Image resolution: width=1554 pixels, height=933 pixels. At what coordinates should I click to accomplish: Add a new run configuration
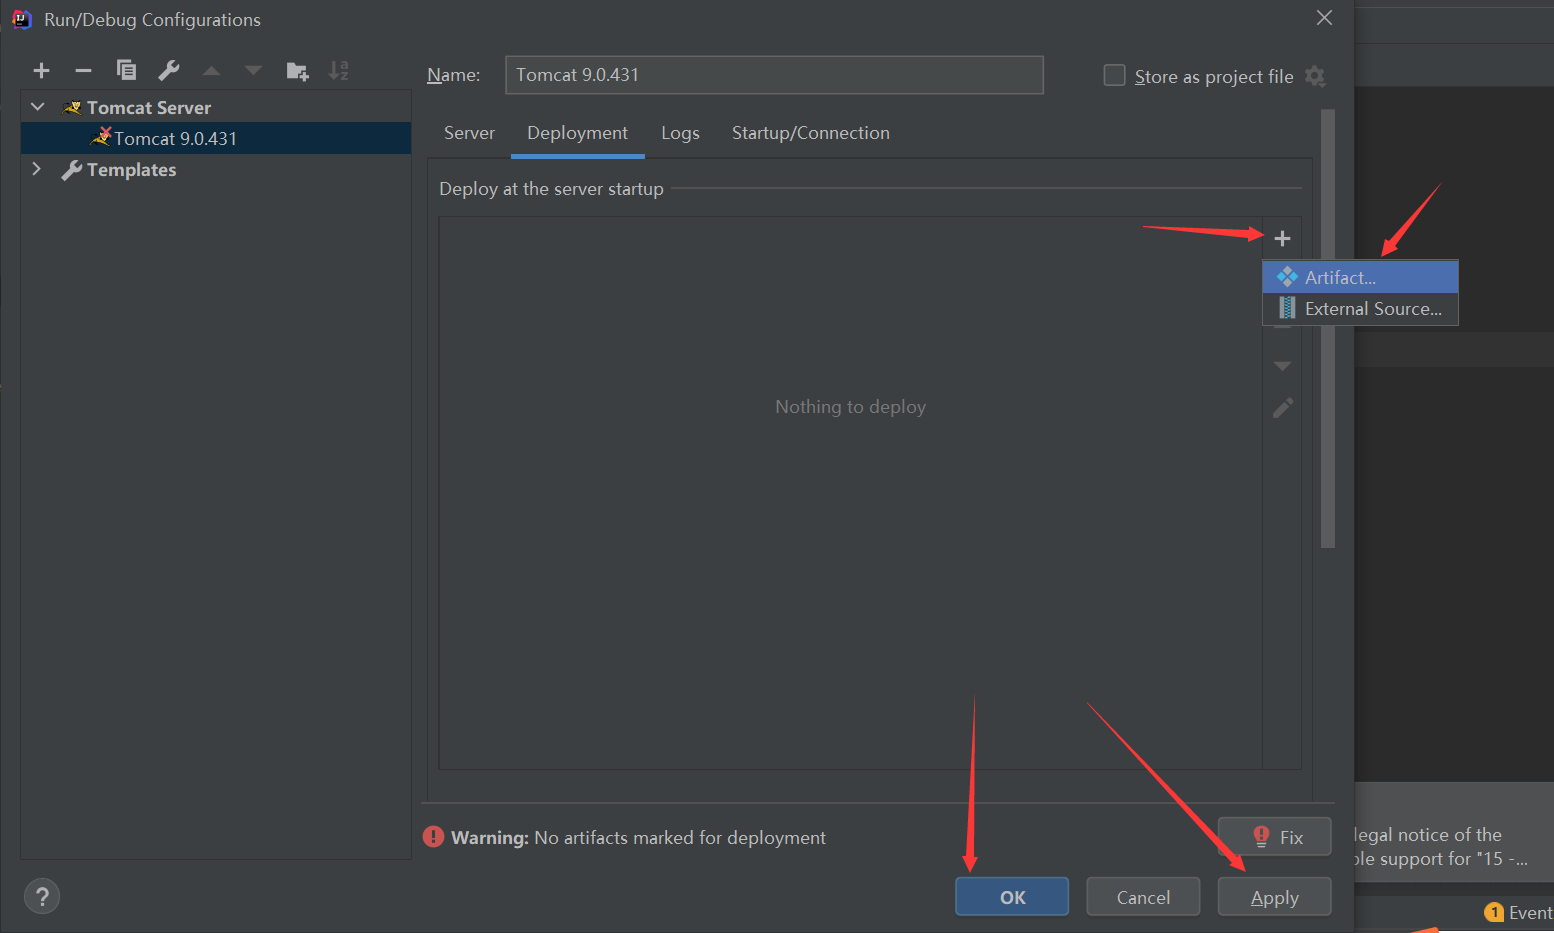41,70
